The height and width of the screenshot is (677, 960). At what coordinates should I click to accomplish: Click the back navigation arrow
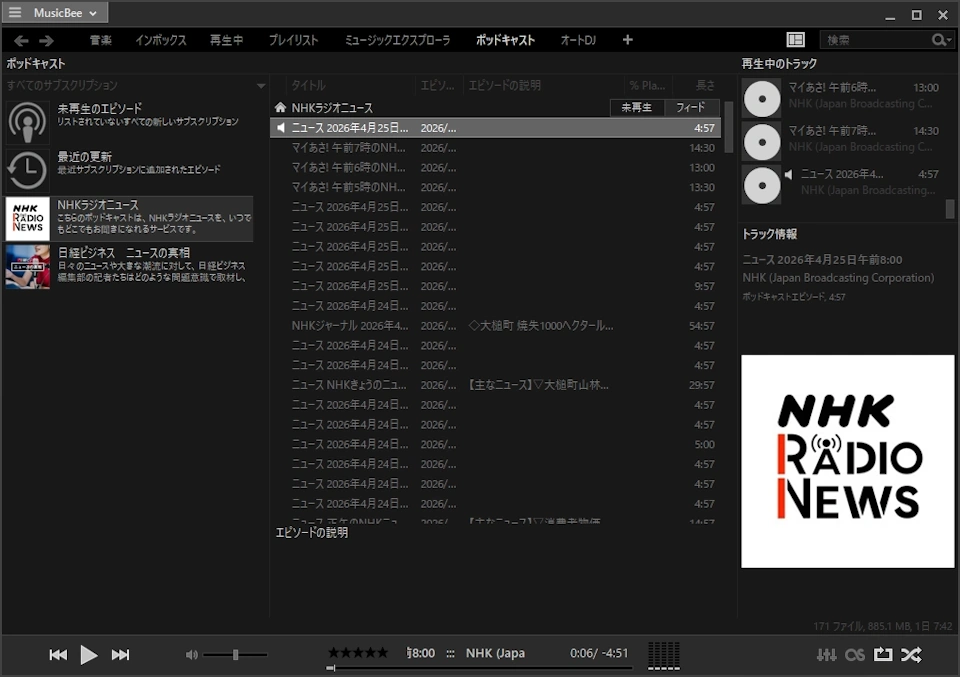(x=20, y=40)
